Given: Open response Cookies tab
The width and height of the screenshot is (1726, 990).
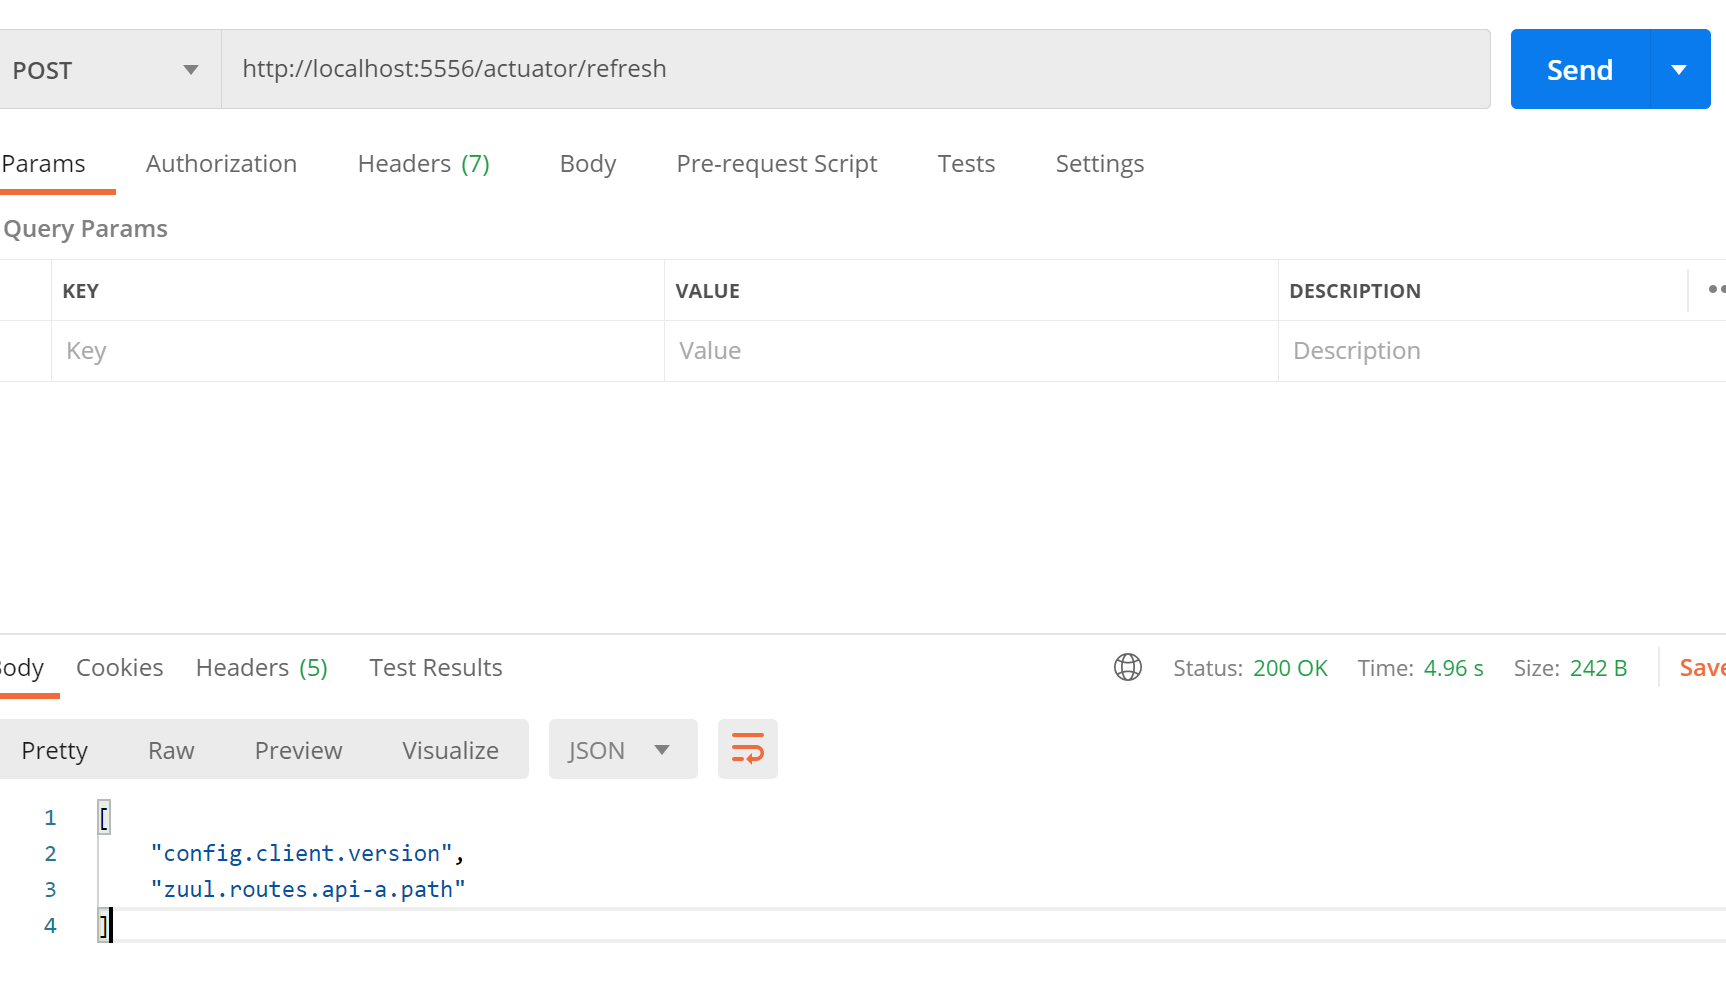Looking at the screenshot, I should (x=119, y=668).
